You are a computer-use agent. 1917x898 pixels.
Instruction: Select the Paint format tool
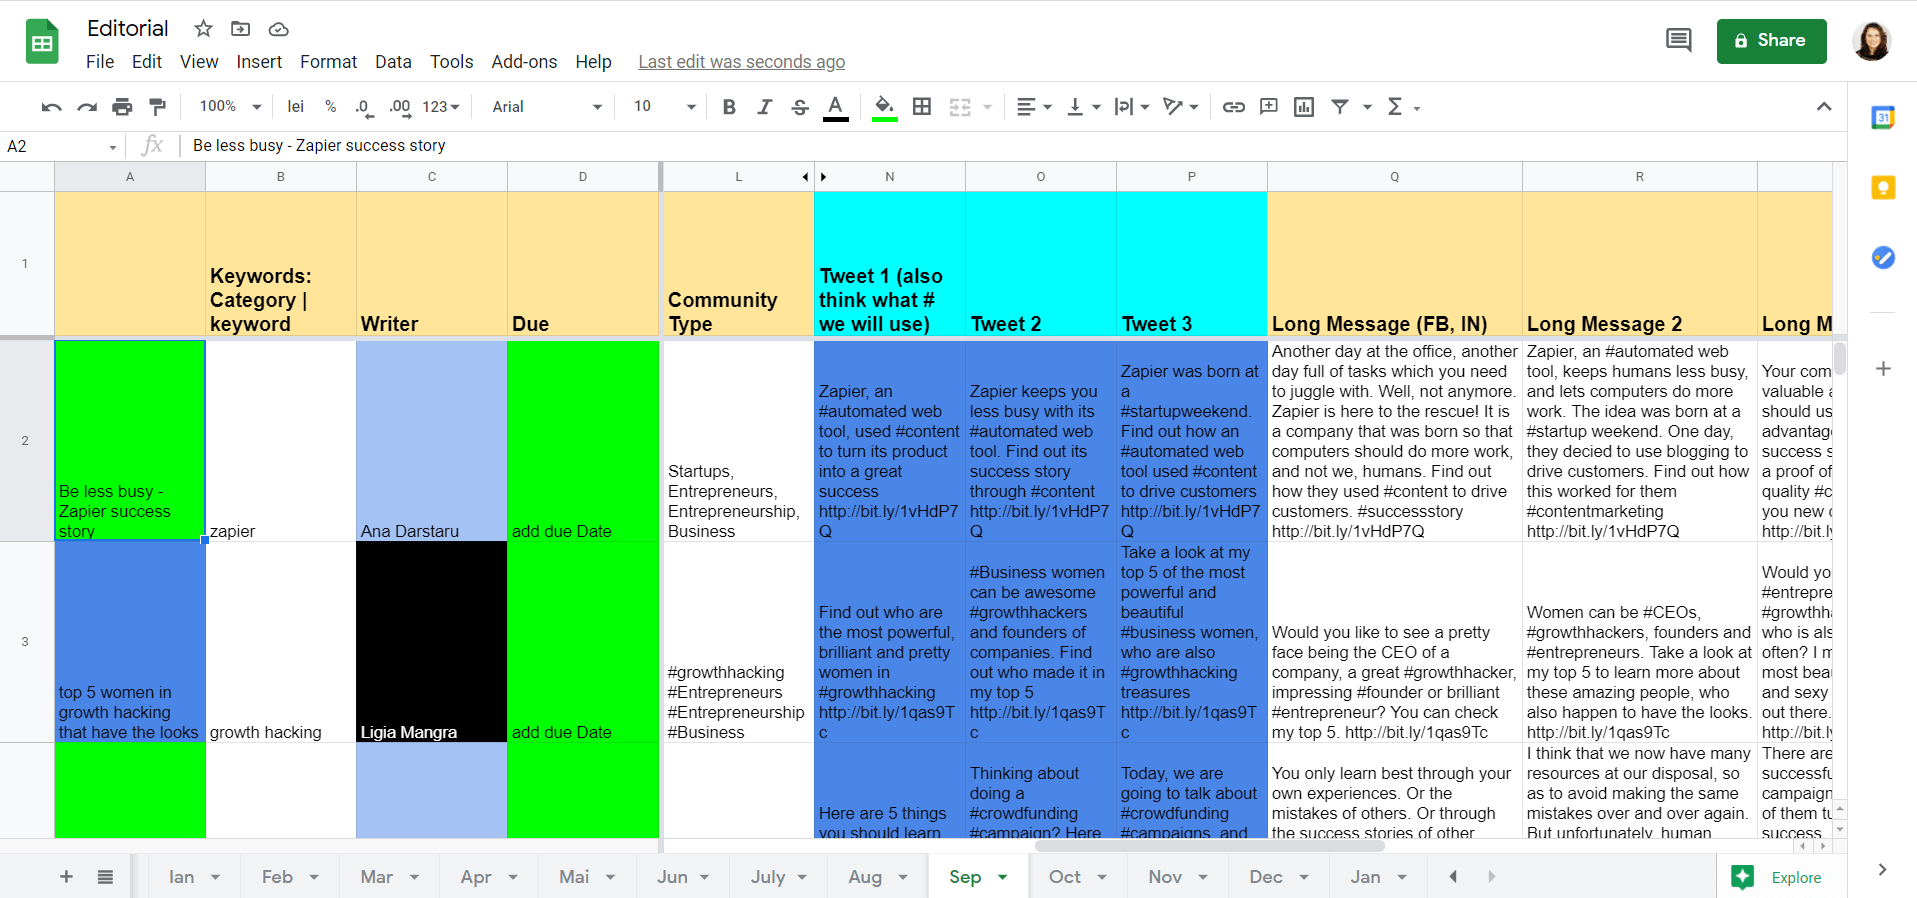tap(157, 107)
